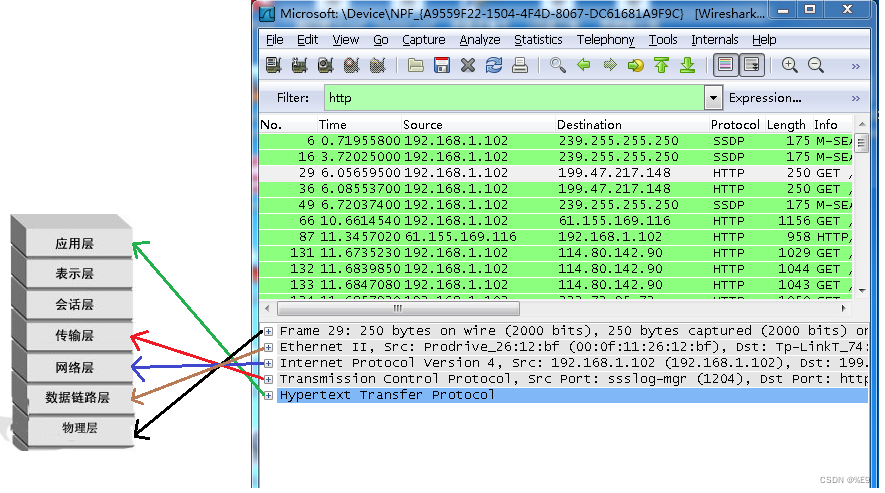Print packets with the printer icon
Image resolution: width=885 pixels, height=493 pixels.
tap(520, 66)
